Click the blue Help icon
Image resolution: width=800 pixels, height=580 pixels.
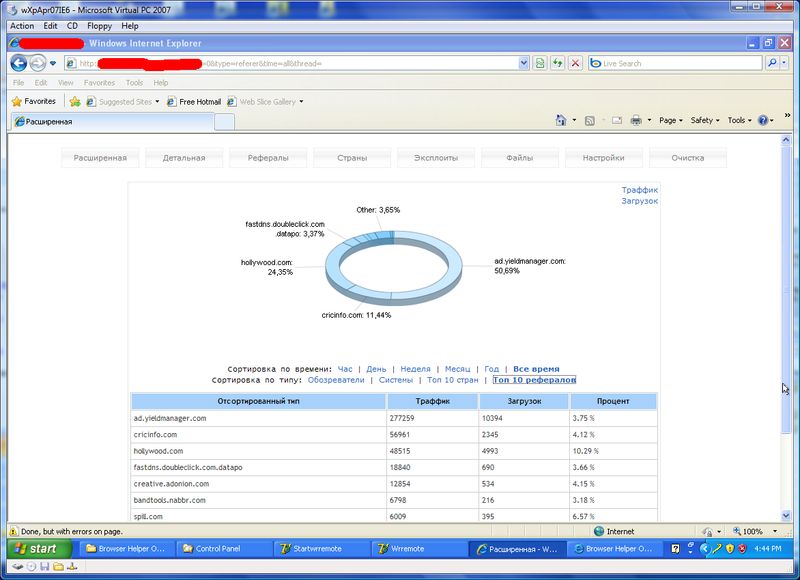(x=763, y=120)
